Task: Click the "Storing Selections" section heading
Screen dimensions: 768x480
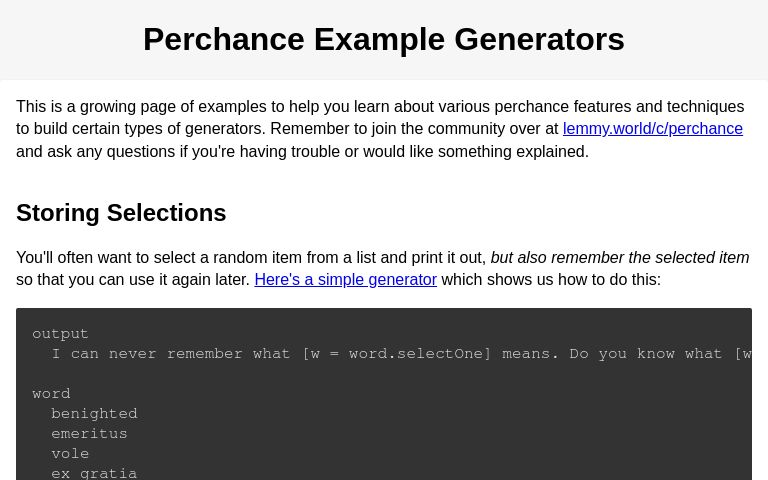Action: [x=121, y=213]
